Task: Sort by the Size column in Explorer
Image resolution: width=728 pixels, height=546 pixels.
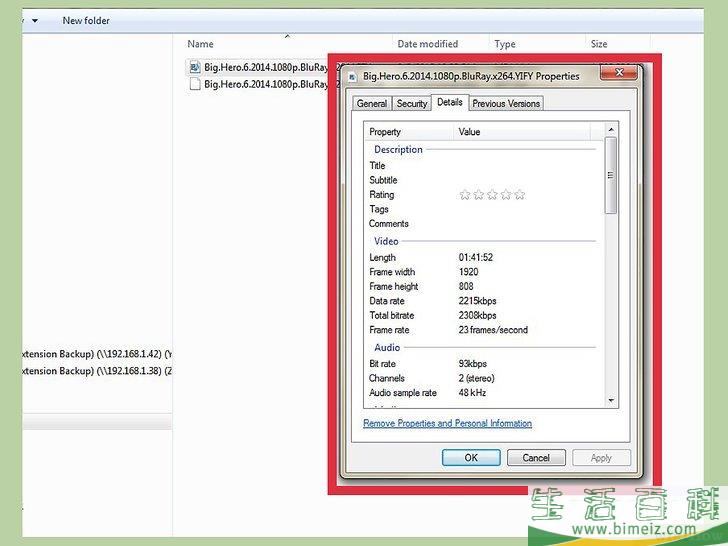Action: coord(599,44)
